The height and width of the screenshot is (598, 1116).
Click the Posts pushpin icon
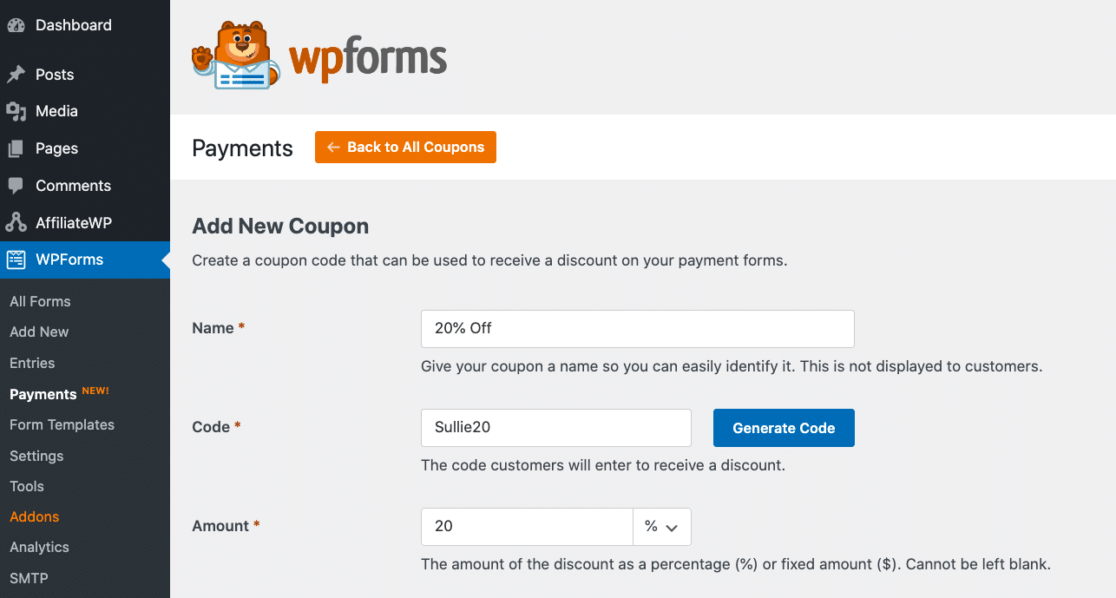pyautogui.click(x=16, y=74)
